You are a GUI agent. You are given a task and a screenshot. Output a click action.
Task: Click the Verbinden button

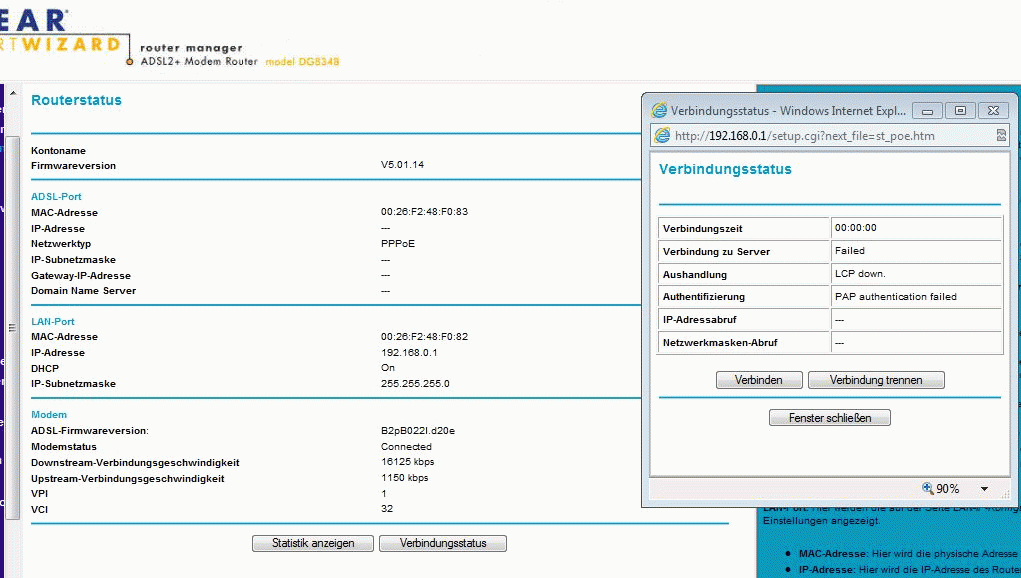[759, 380]
